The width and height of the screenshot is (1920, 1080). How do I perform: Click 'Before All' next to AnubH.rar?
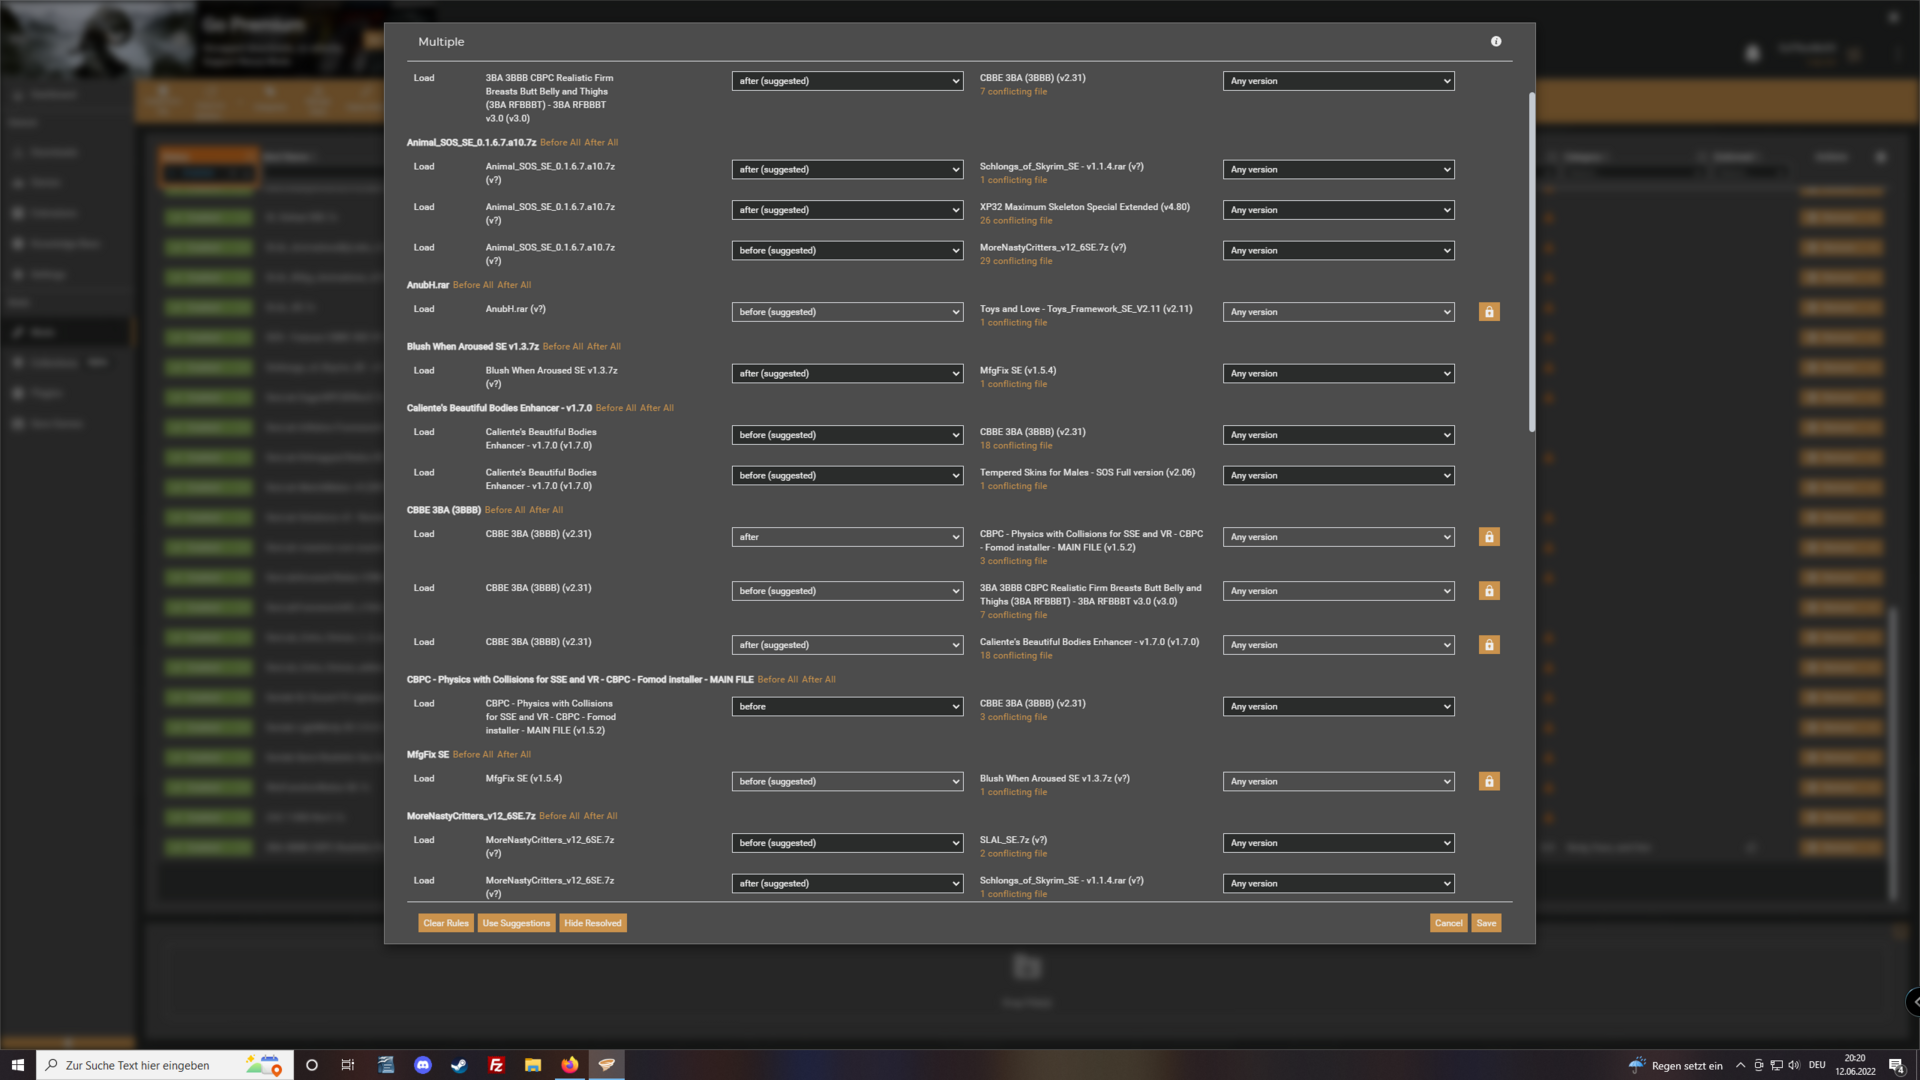[x=473, y=285]
